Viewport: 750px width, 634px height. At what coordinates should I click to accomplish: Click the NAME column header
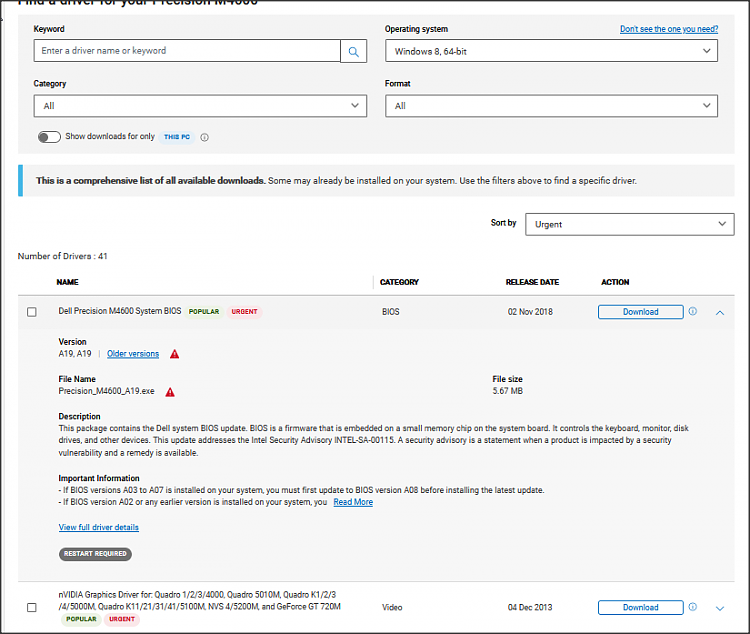click(x=67, y=282)
